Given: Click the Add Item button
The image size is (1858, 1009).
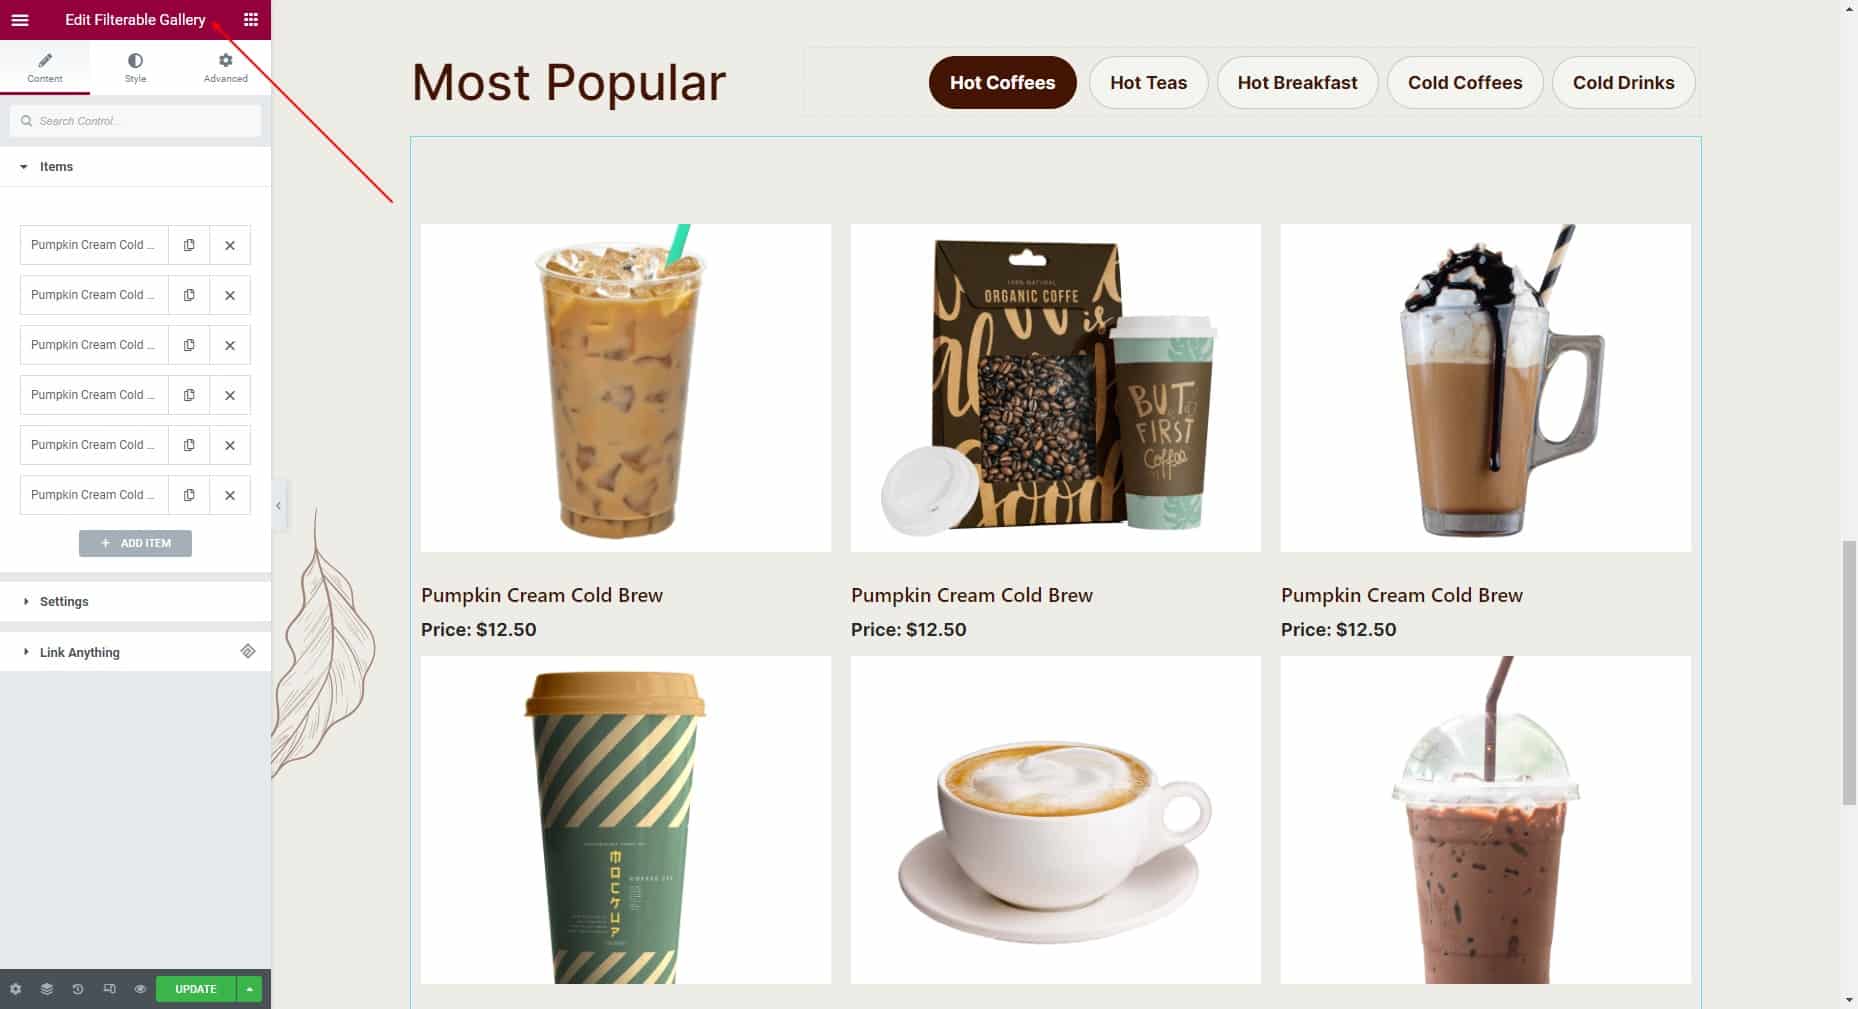Looking at the screenshot, I should (135, 543).
